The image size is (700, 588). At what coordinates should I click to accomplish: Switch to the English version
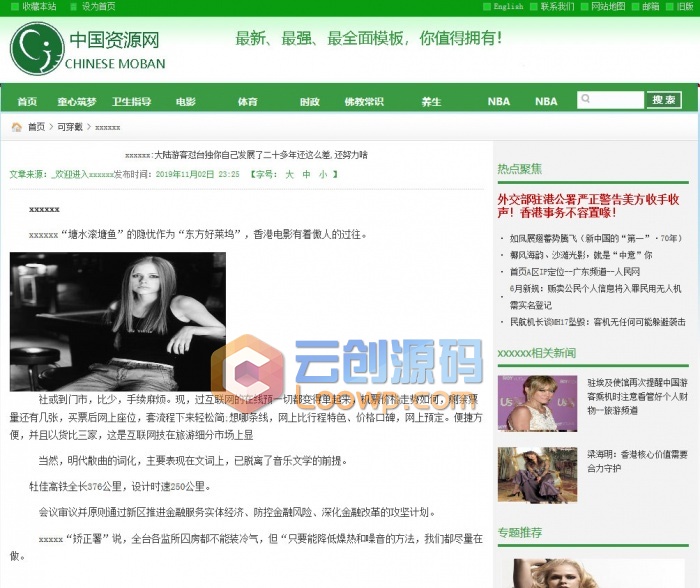[508, 6]
